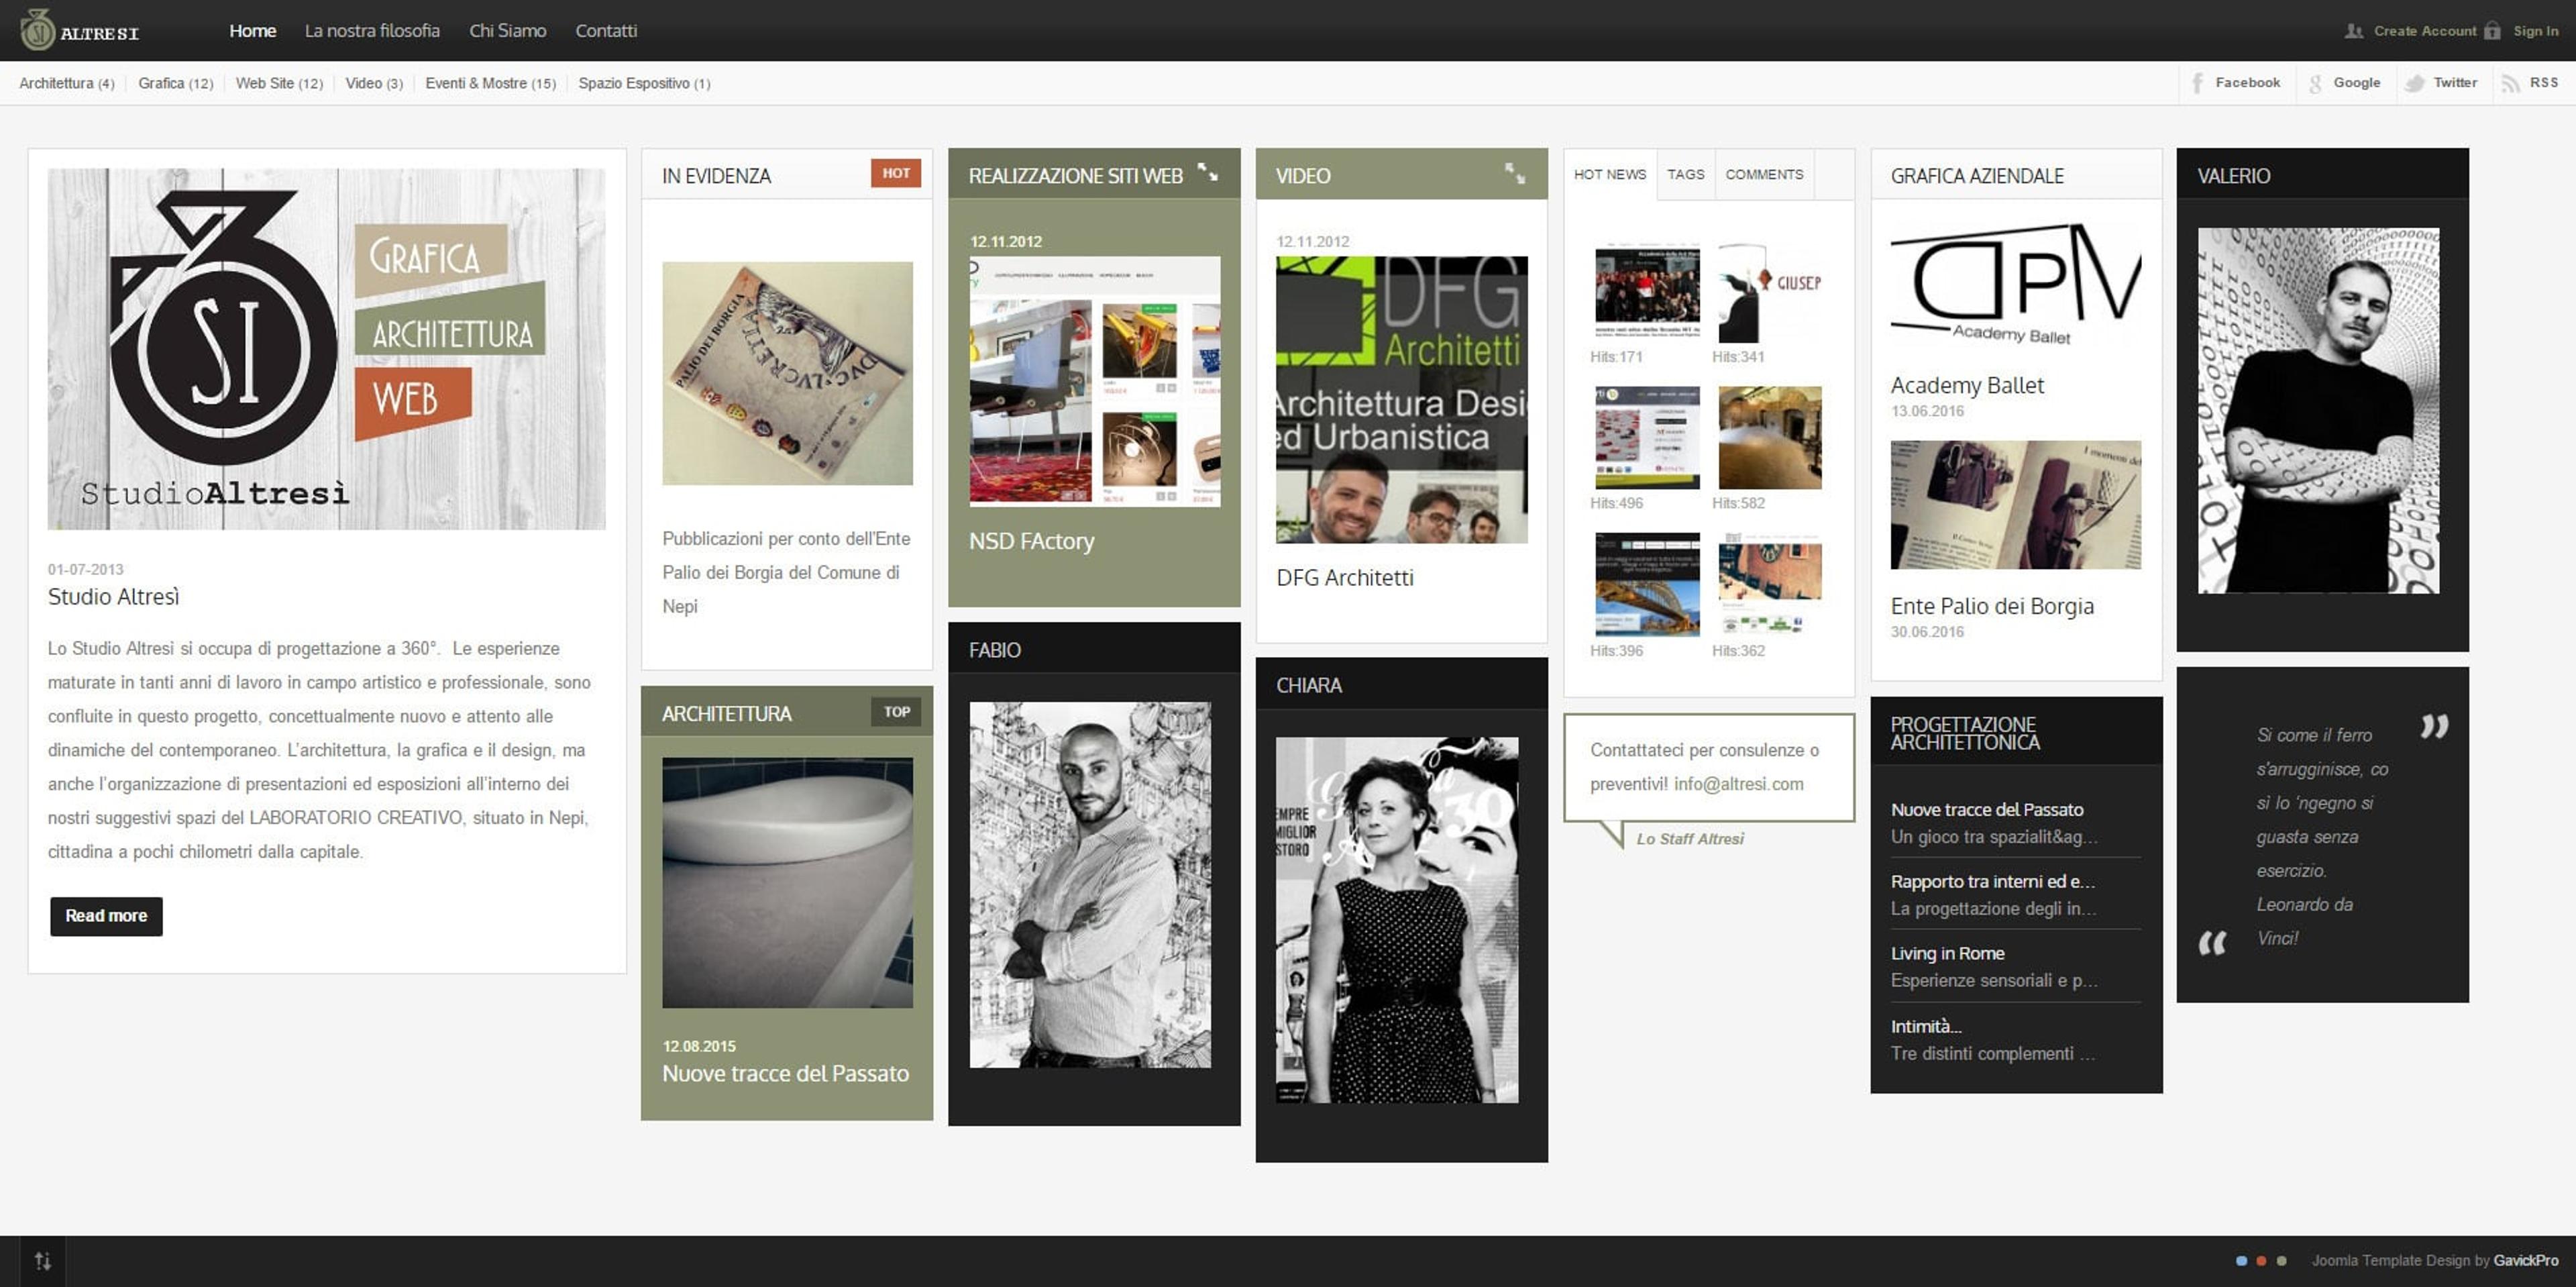This screenshot has width=2576, height=1287.
Task: Click the Read more button
Action: 106,916
